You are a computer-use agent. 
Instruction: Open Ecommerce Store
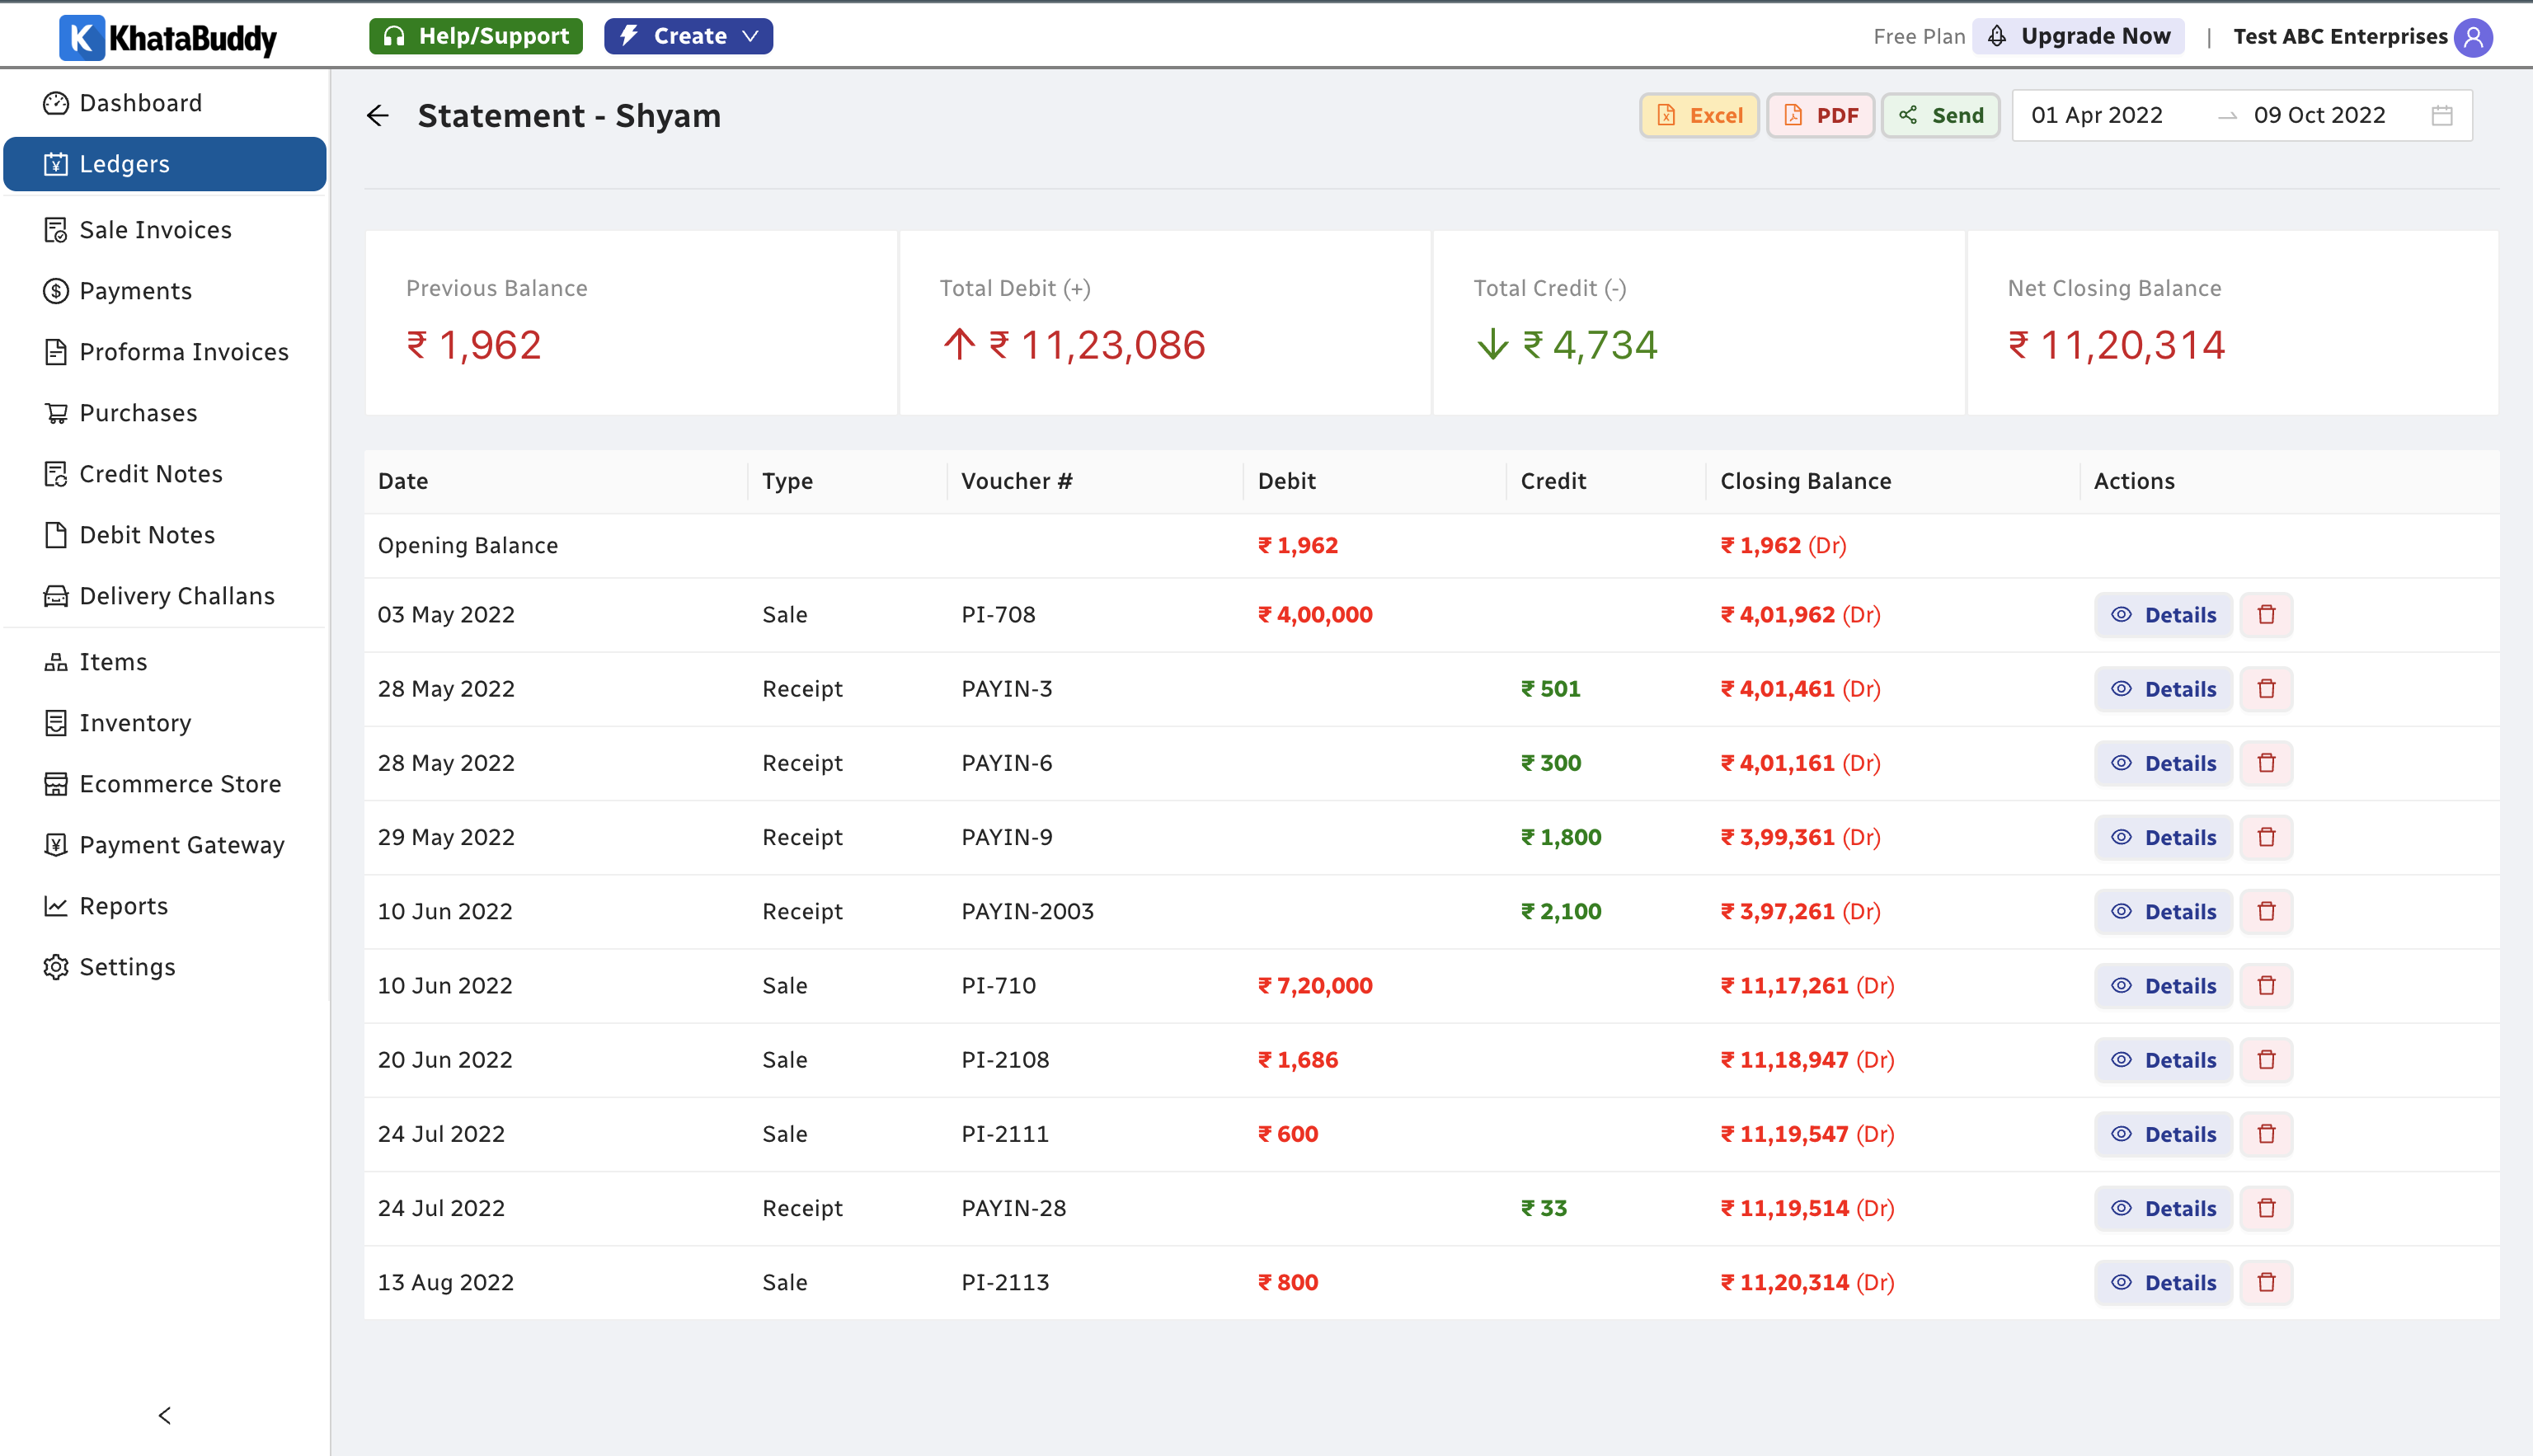pyautogui.click(x=165, y=784)
